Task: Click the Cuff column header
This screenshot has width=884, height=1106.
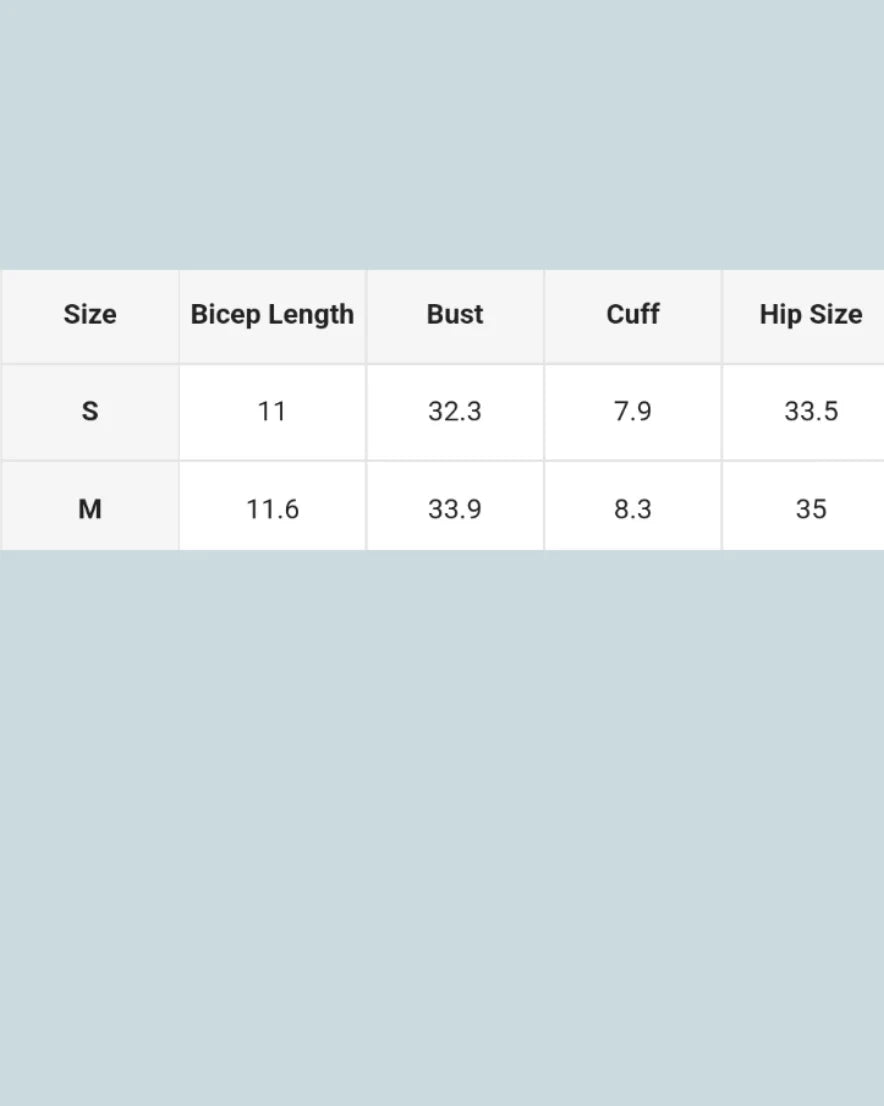Action: [x=633, y=314]
